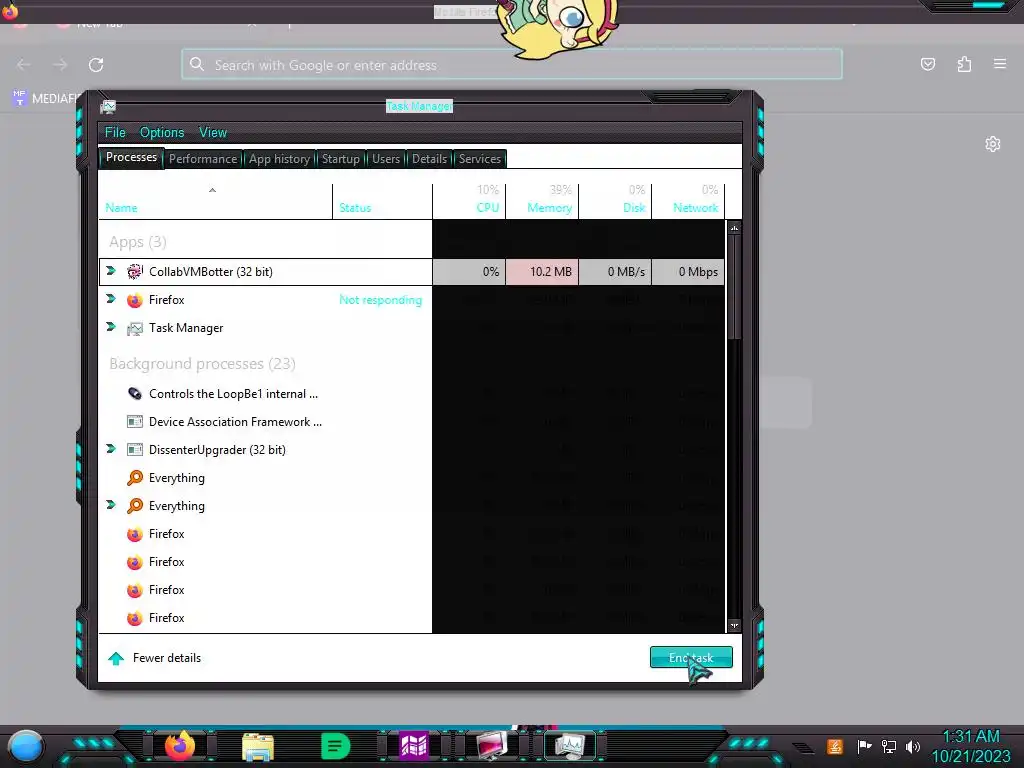1024x768 pixels.
Task: Expand the DissenterUpgrader process group
Action: coord(111,449)
